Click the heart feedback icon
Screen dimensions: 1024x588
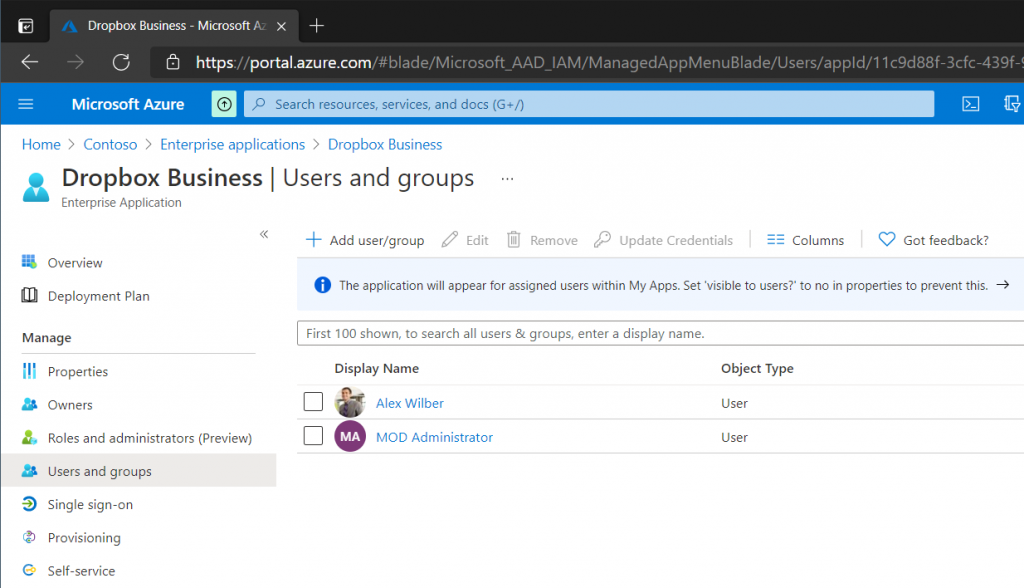tap(886, 240)
